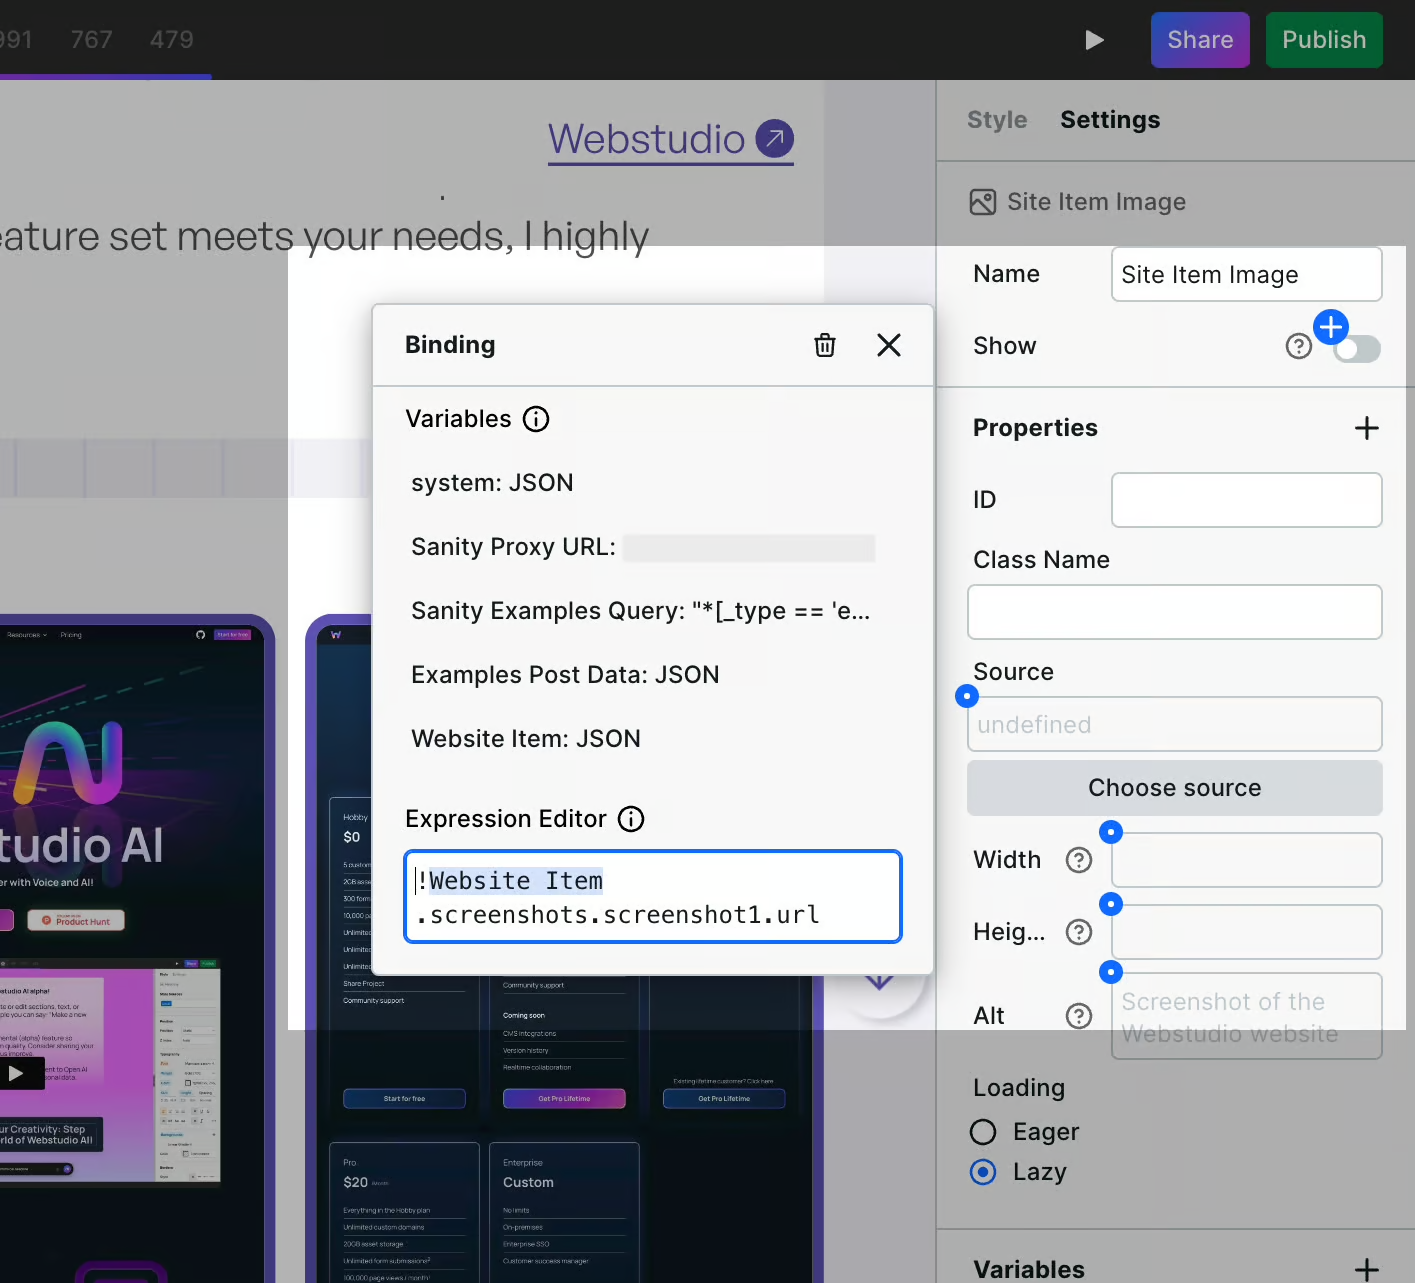Viewport: 1415px width, 1283px height.
Task: Add a variable with the Variables plus icon
Action: pyautogui.click(x=1367, y=1267)
